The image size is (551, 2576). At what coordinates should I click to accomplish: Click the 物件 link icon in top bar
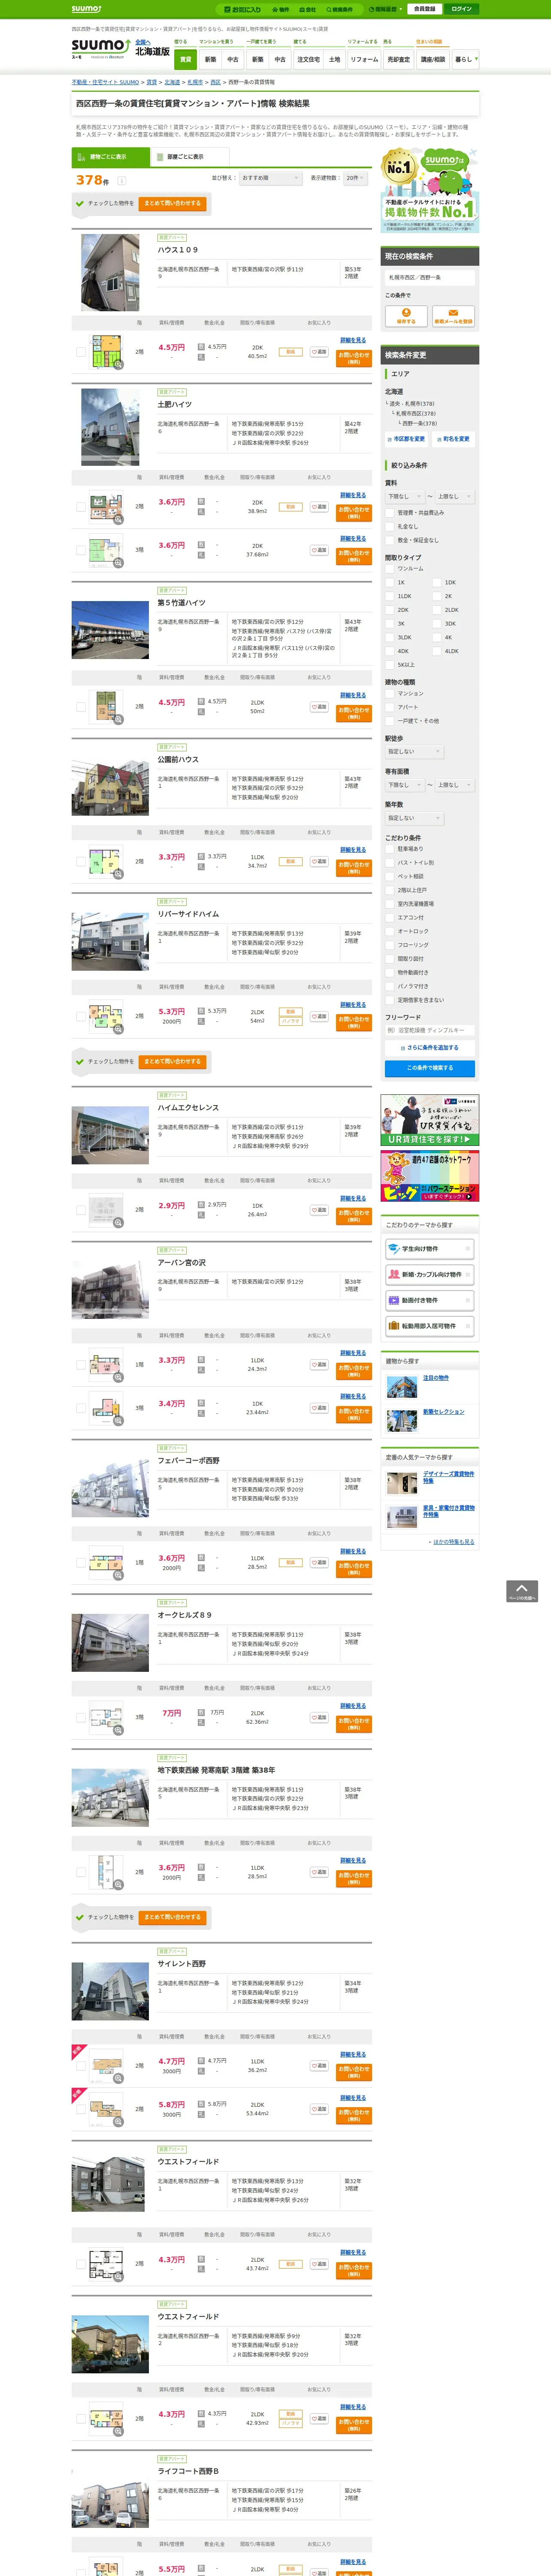[x=281, y=9]
